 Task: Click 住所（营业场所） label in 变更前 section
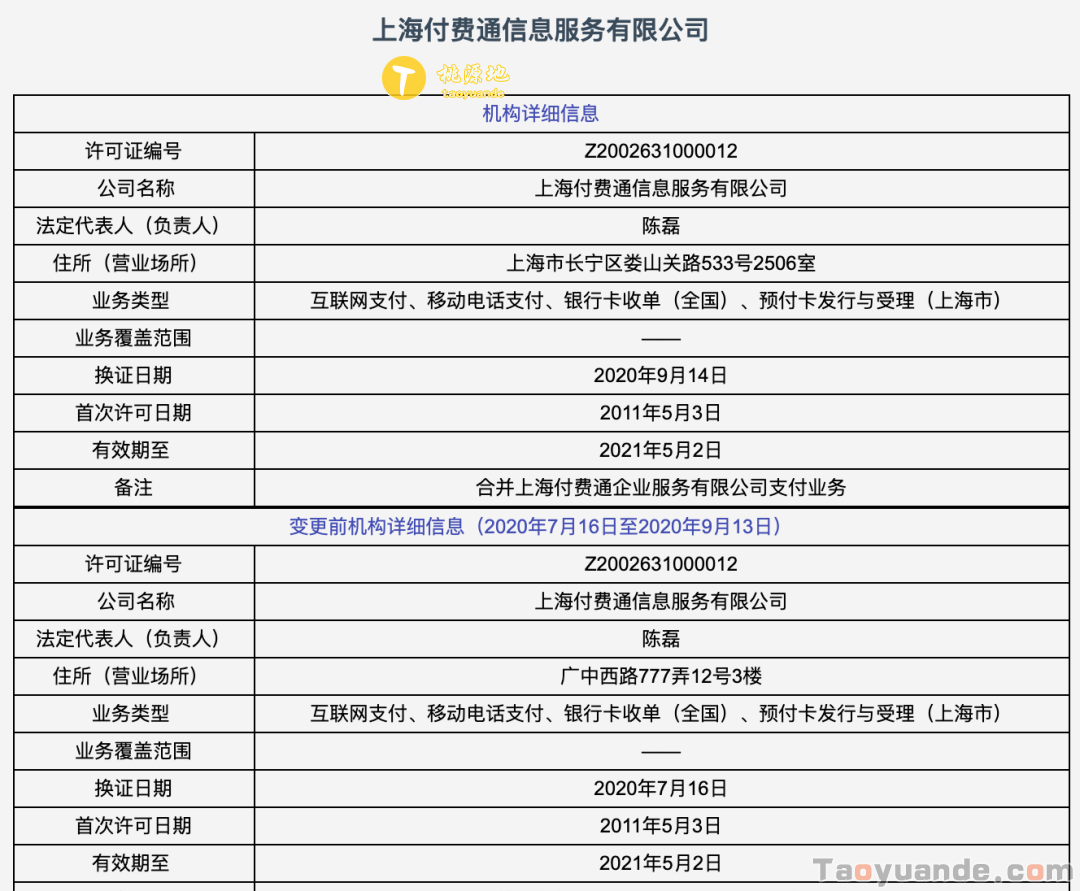point(125,676)
